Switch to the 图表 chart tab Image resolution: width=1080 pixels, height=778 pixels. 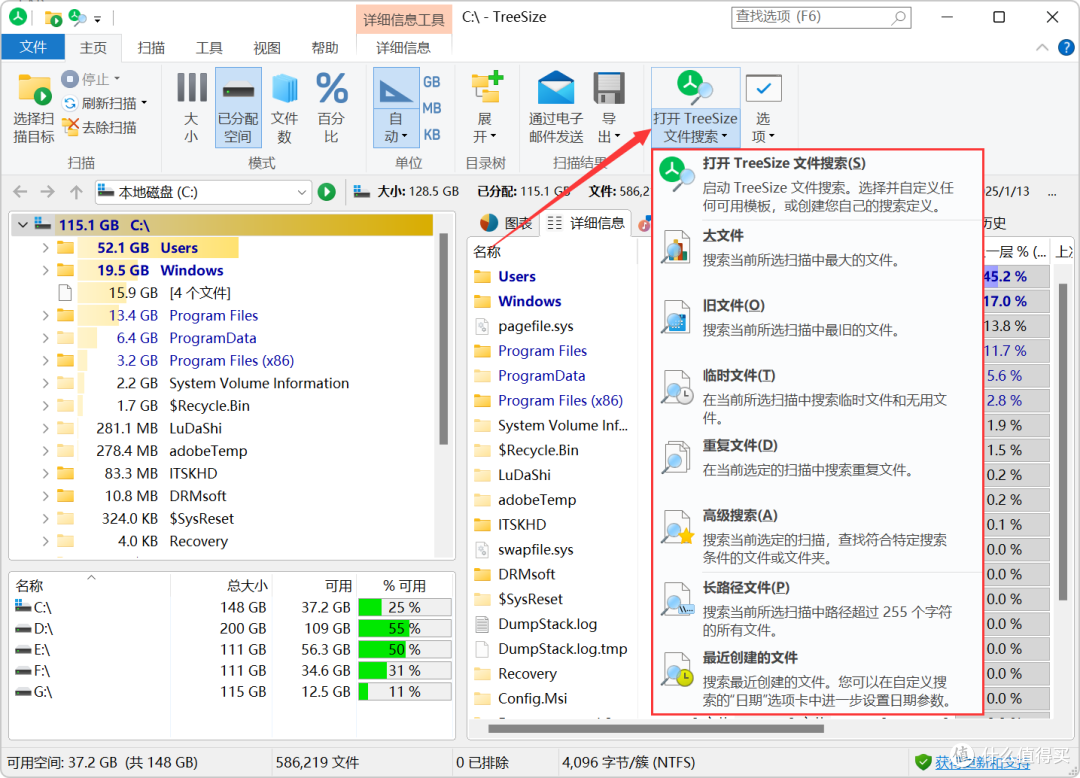click(507, 223)
